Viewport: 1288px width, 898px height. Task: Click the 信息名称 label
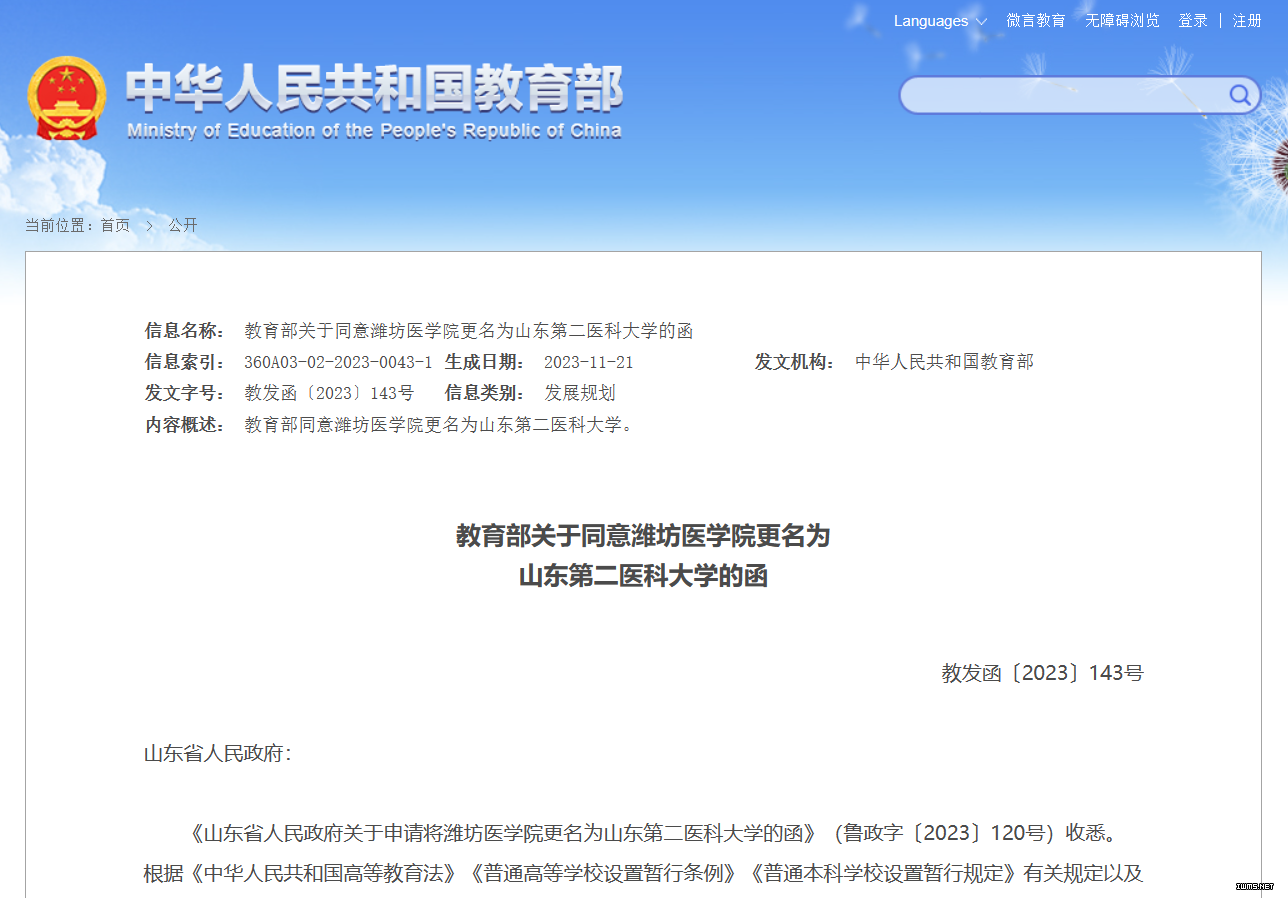click(x=185, y=331)
